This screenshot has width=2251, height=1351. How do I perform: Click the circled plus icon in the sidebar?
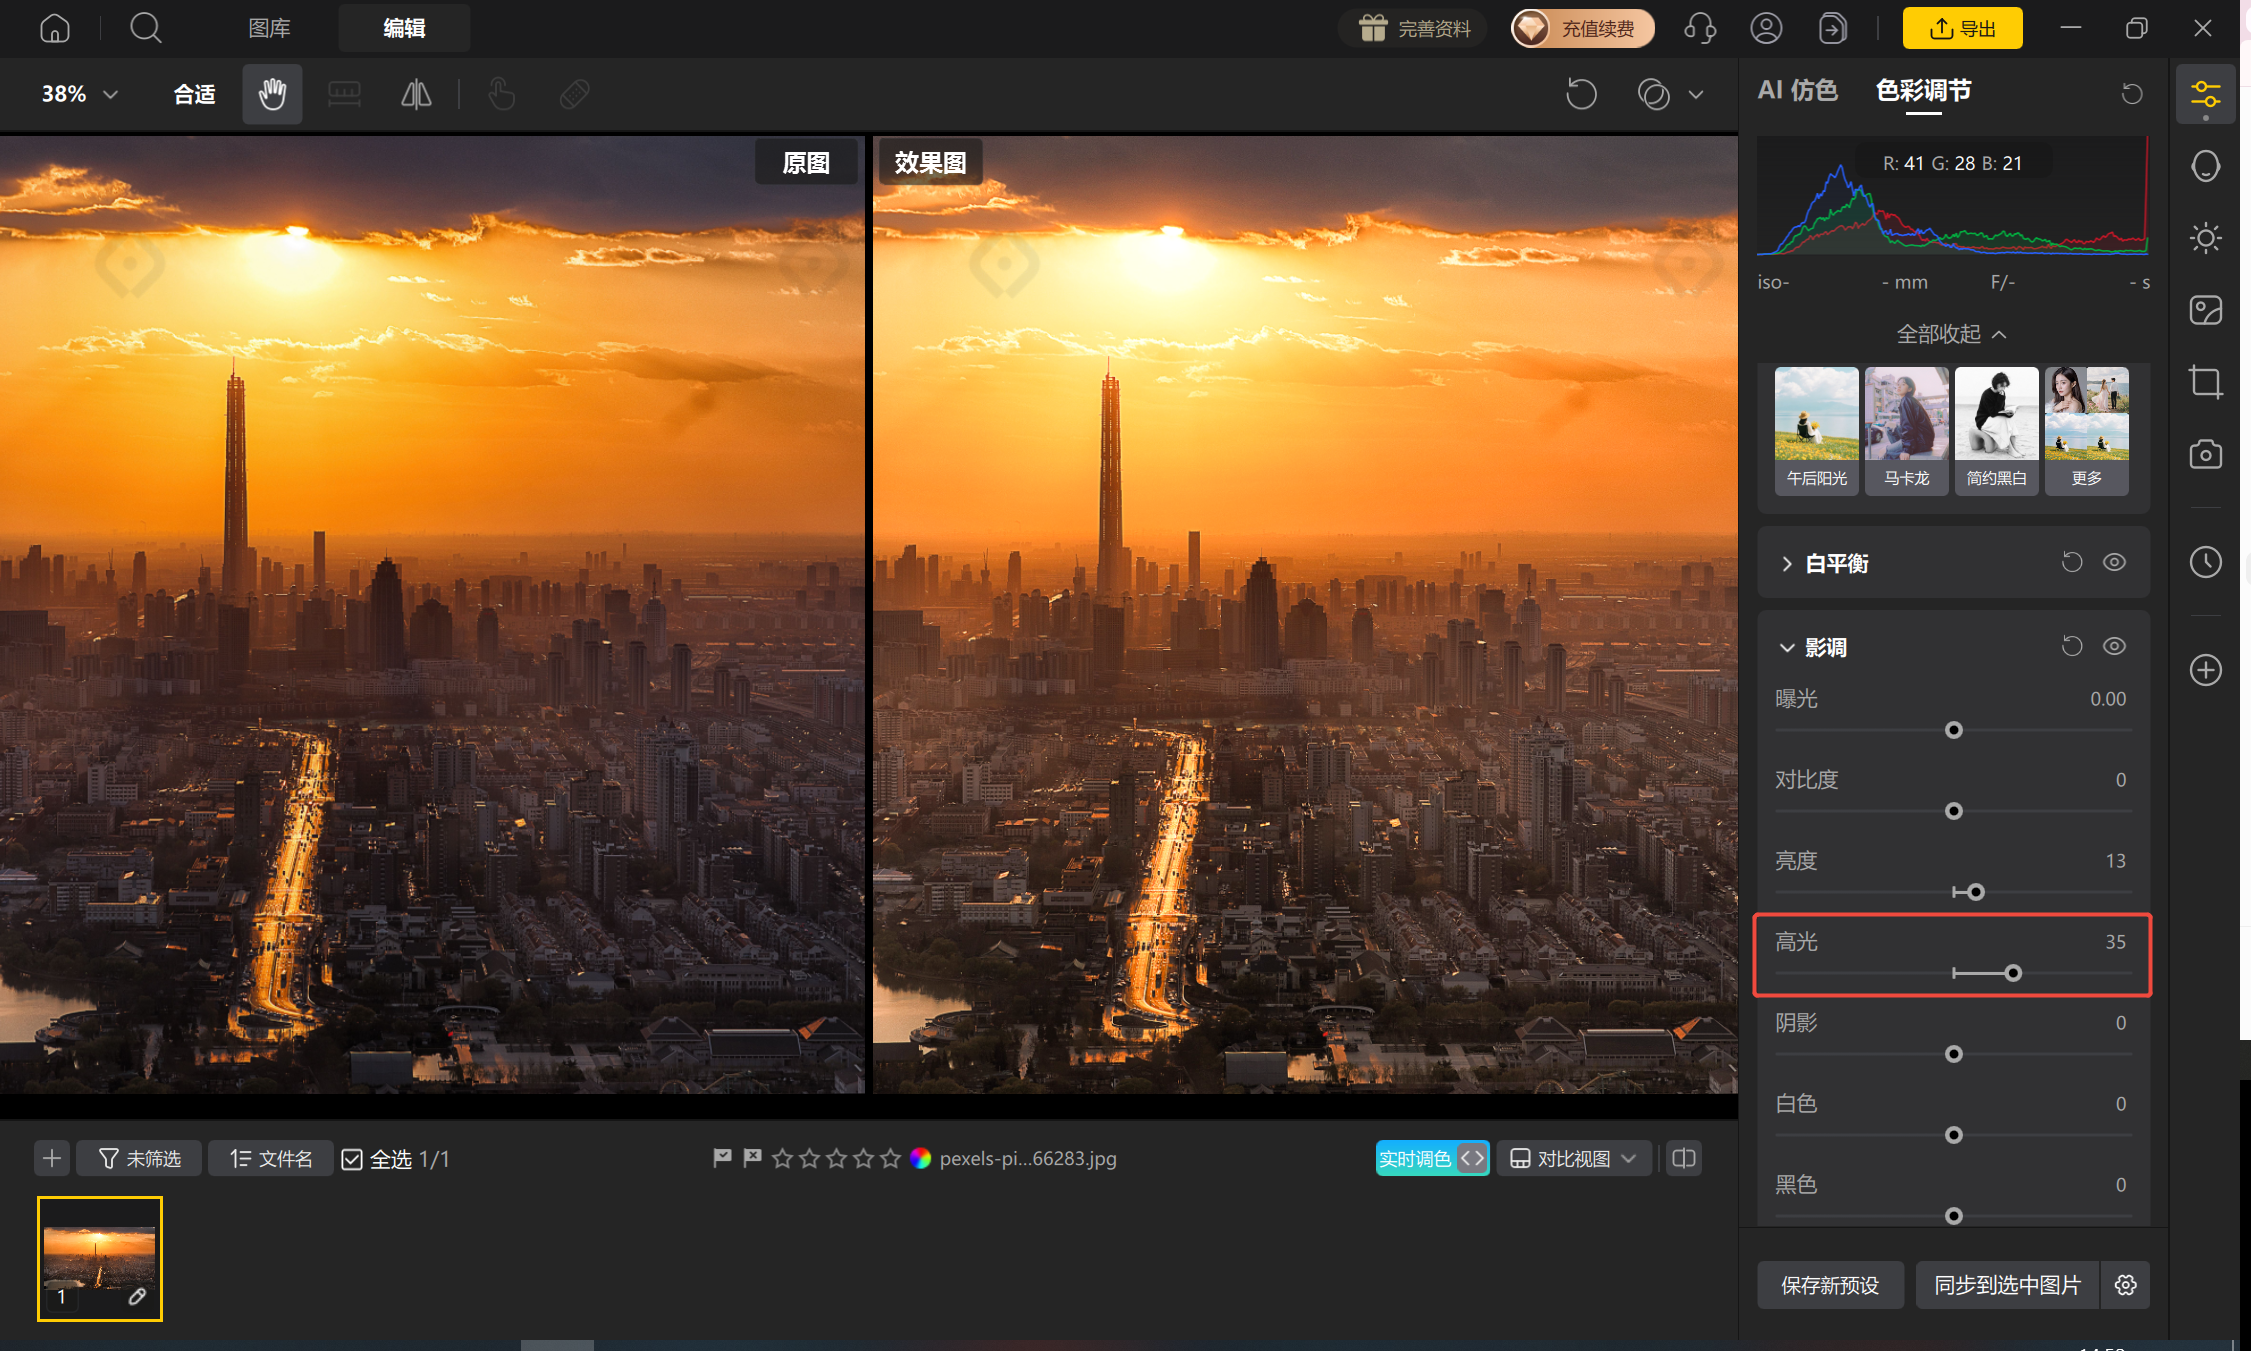coord(2205,670)
